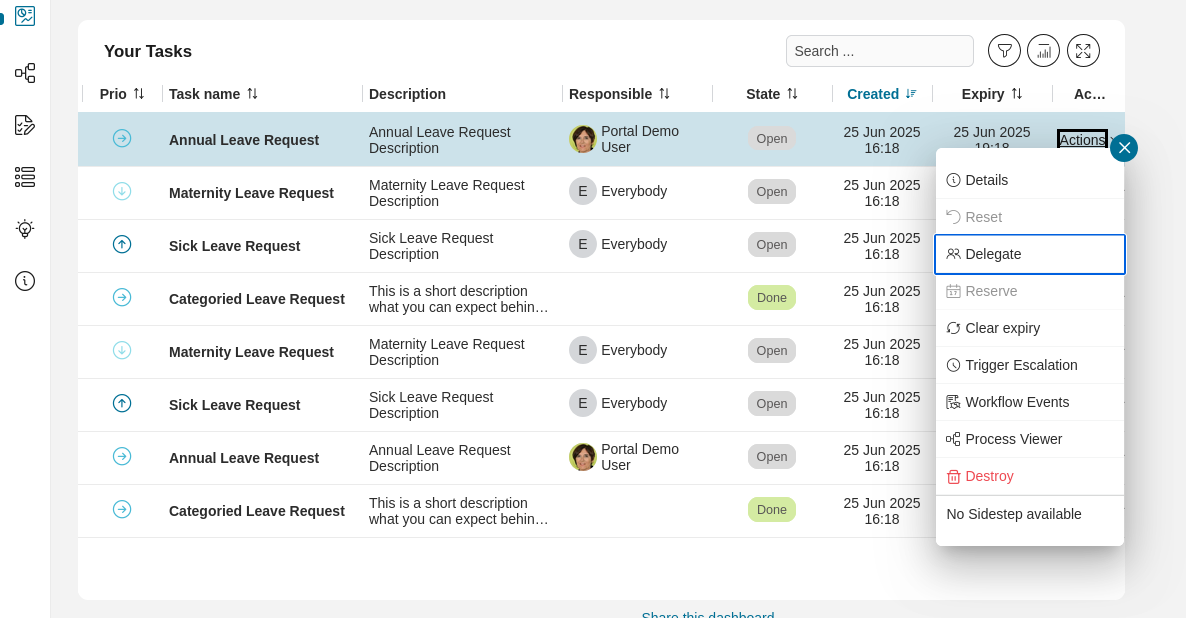The image size is (1186, 618).
Task: Click the first Categoried Leave Request task name
Action: point(256,299)
